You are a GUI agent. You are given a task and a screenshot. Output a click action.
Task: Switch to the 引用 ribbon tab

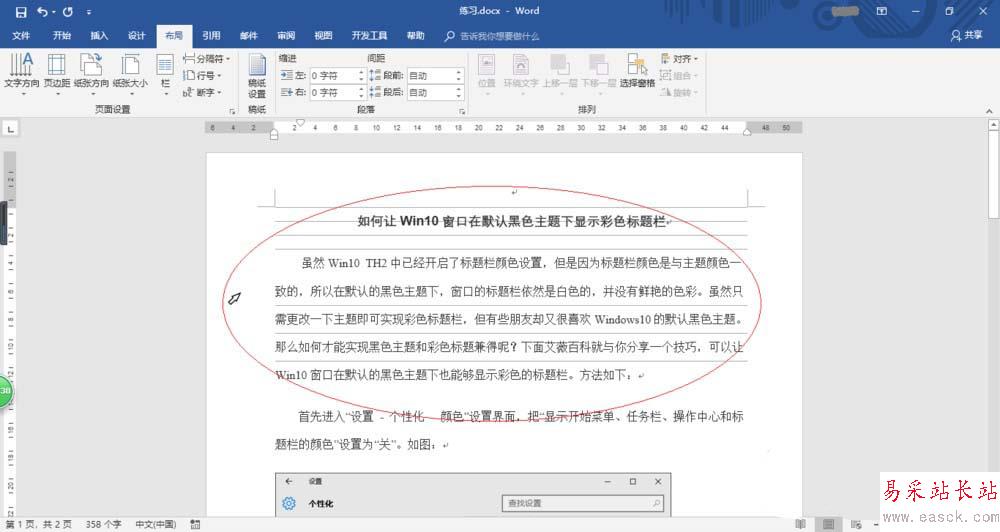(211, 36)
